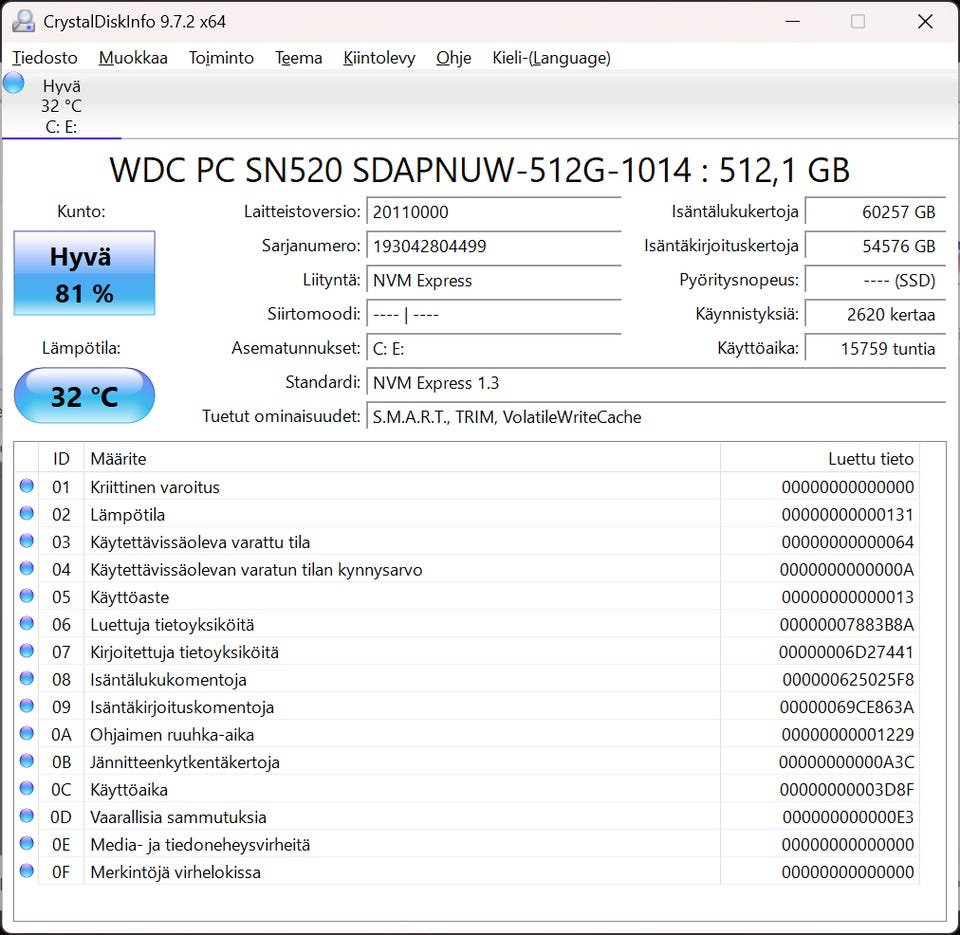The width and height of the screenshot is (960, 935).
Task: Minimize the CrystalDiskInfo window
Action: [793, 21]
